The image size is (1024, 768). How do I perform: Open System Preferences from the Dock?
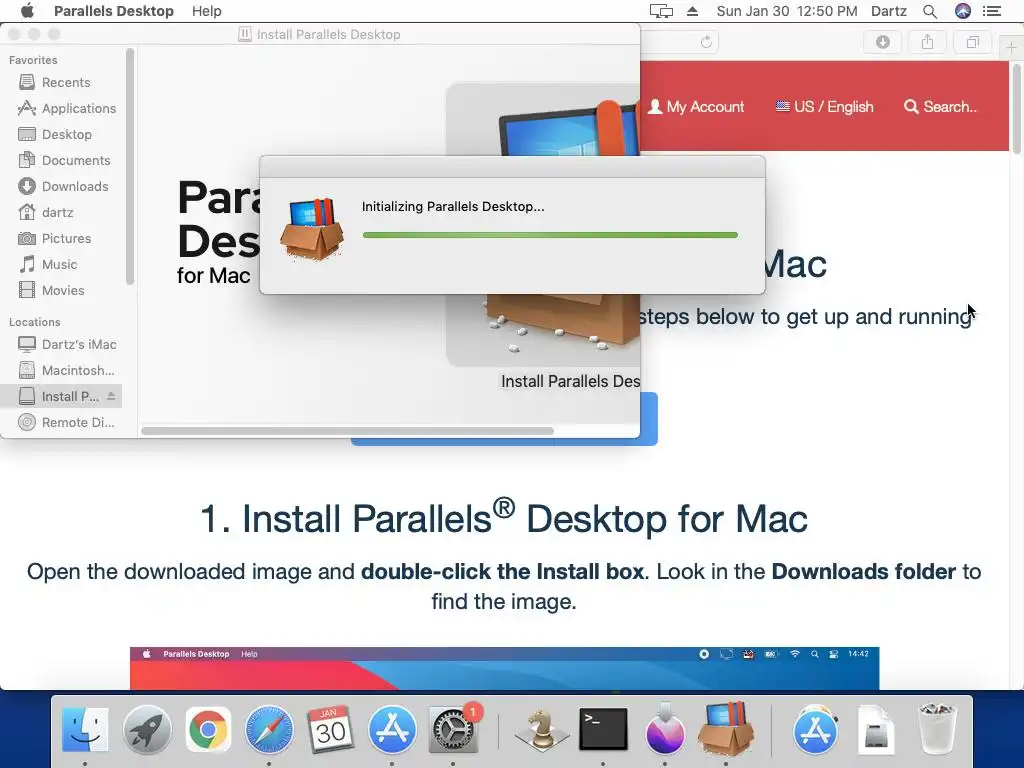point(453,729)
